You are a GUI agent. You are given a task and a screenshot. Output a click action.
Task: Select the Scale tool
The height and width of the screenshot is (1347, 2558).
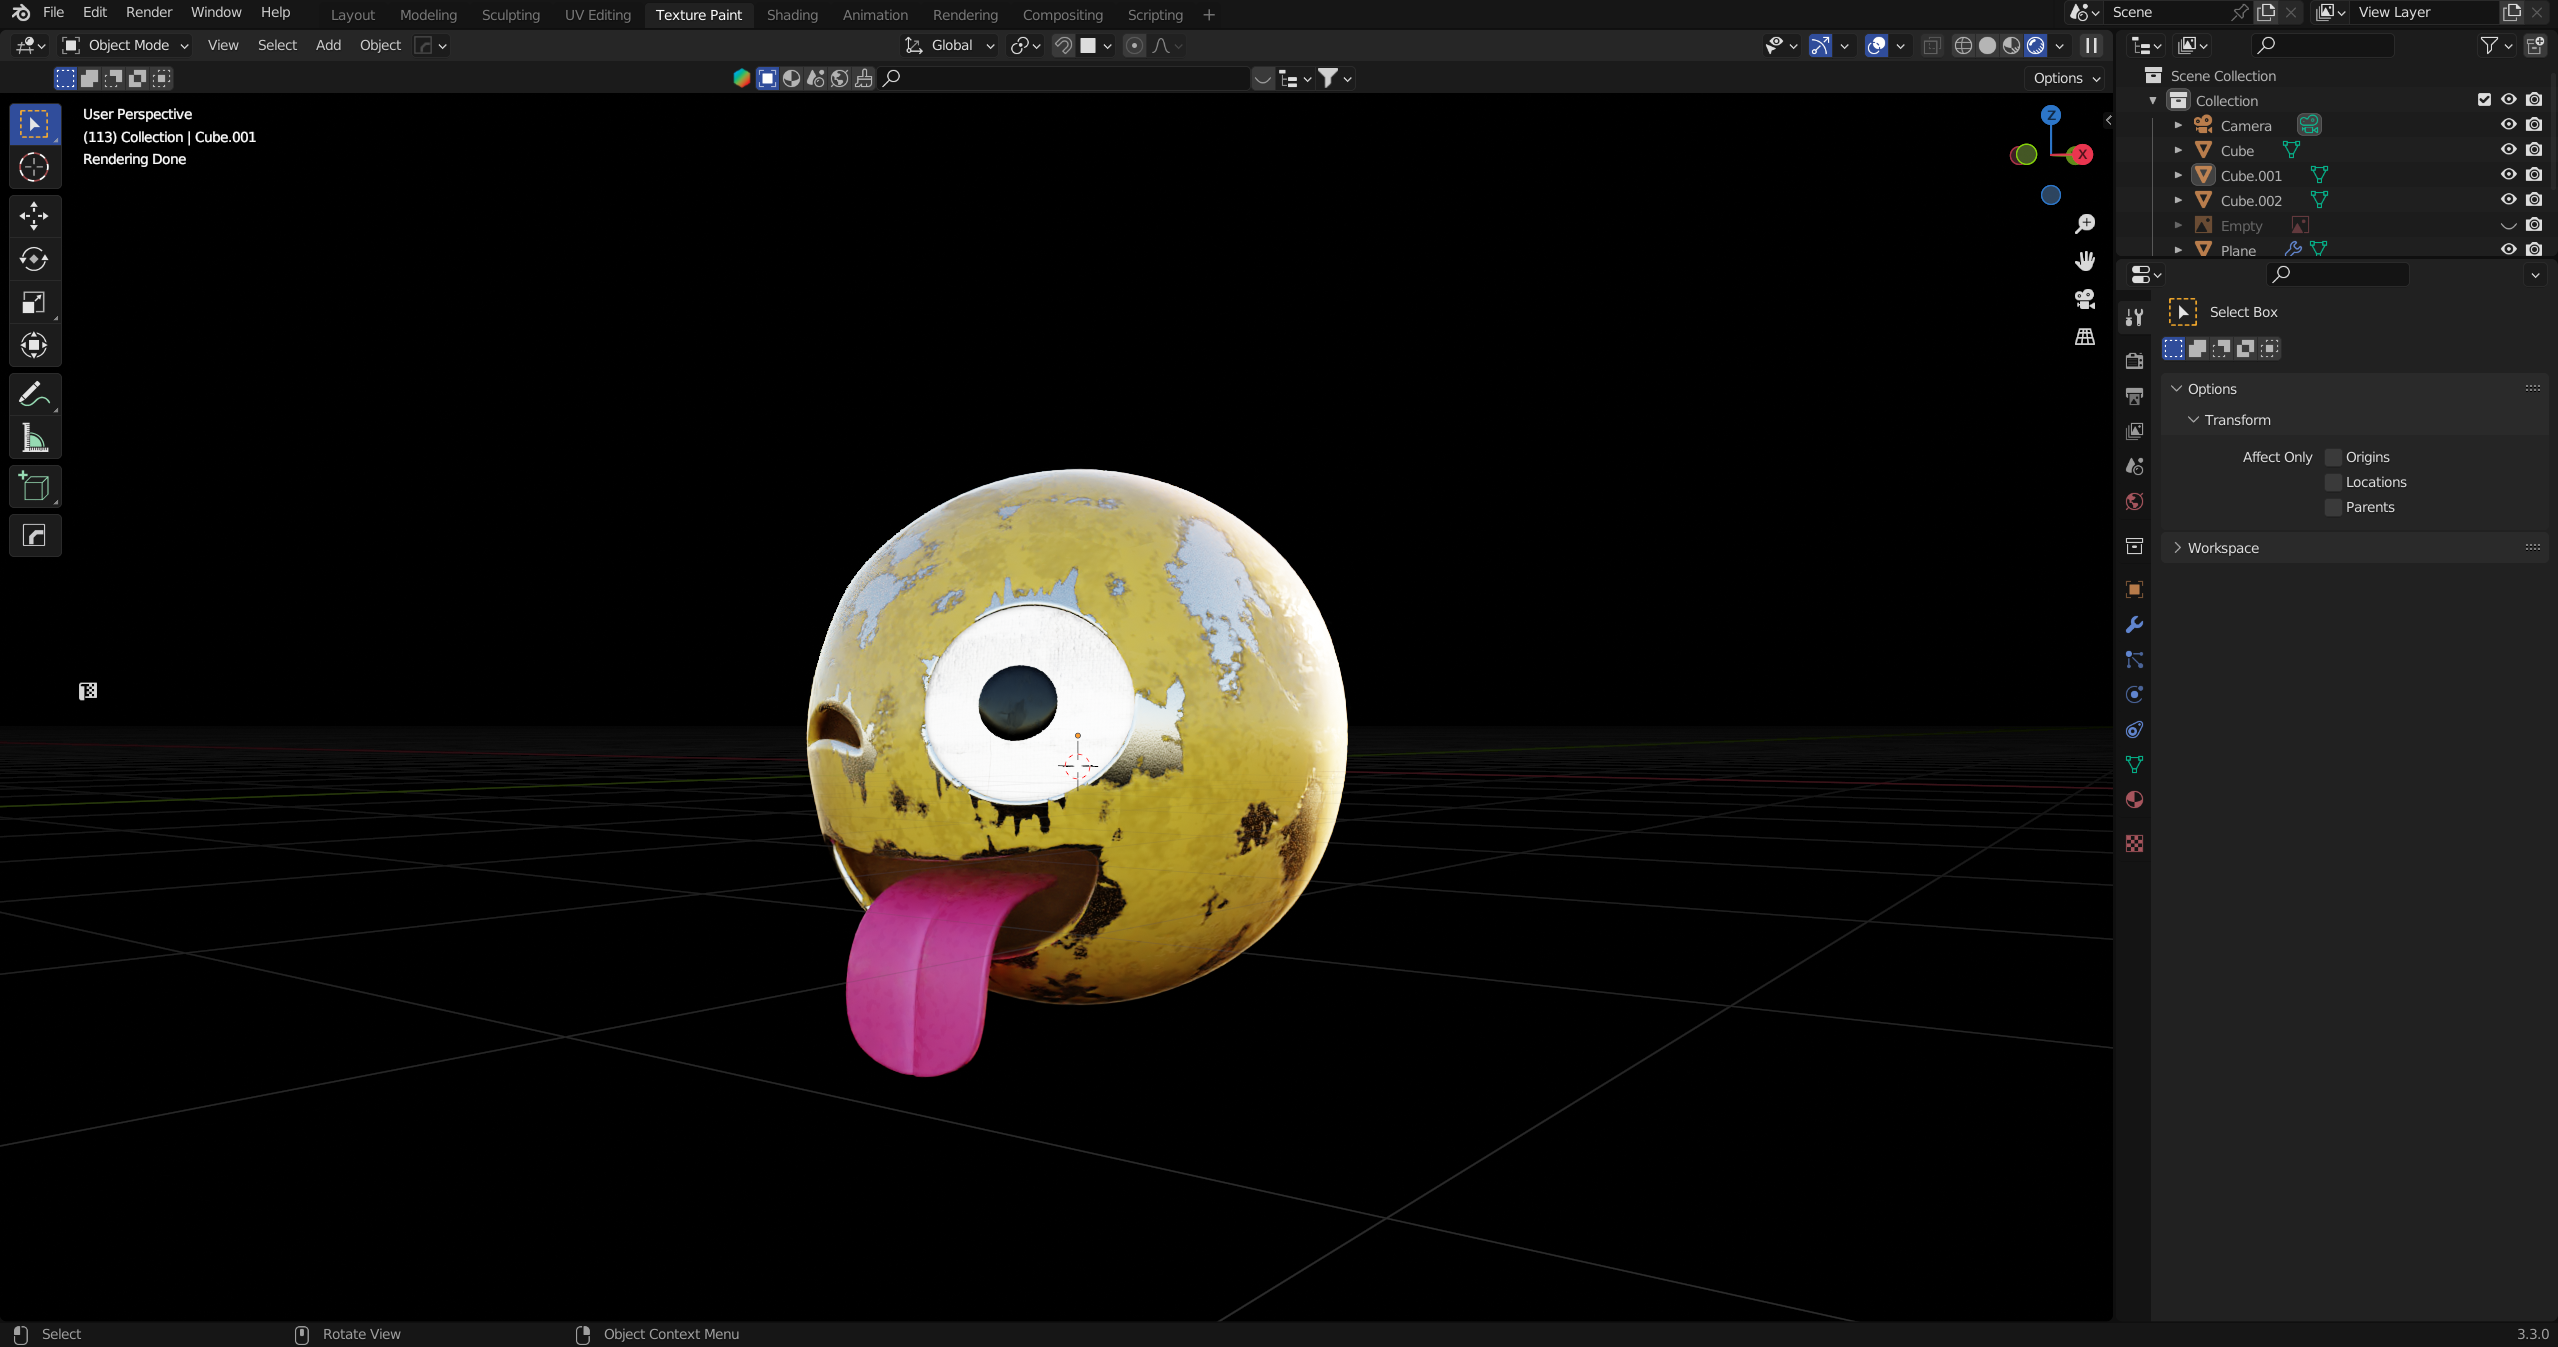click(34, 302)
